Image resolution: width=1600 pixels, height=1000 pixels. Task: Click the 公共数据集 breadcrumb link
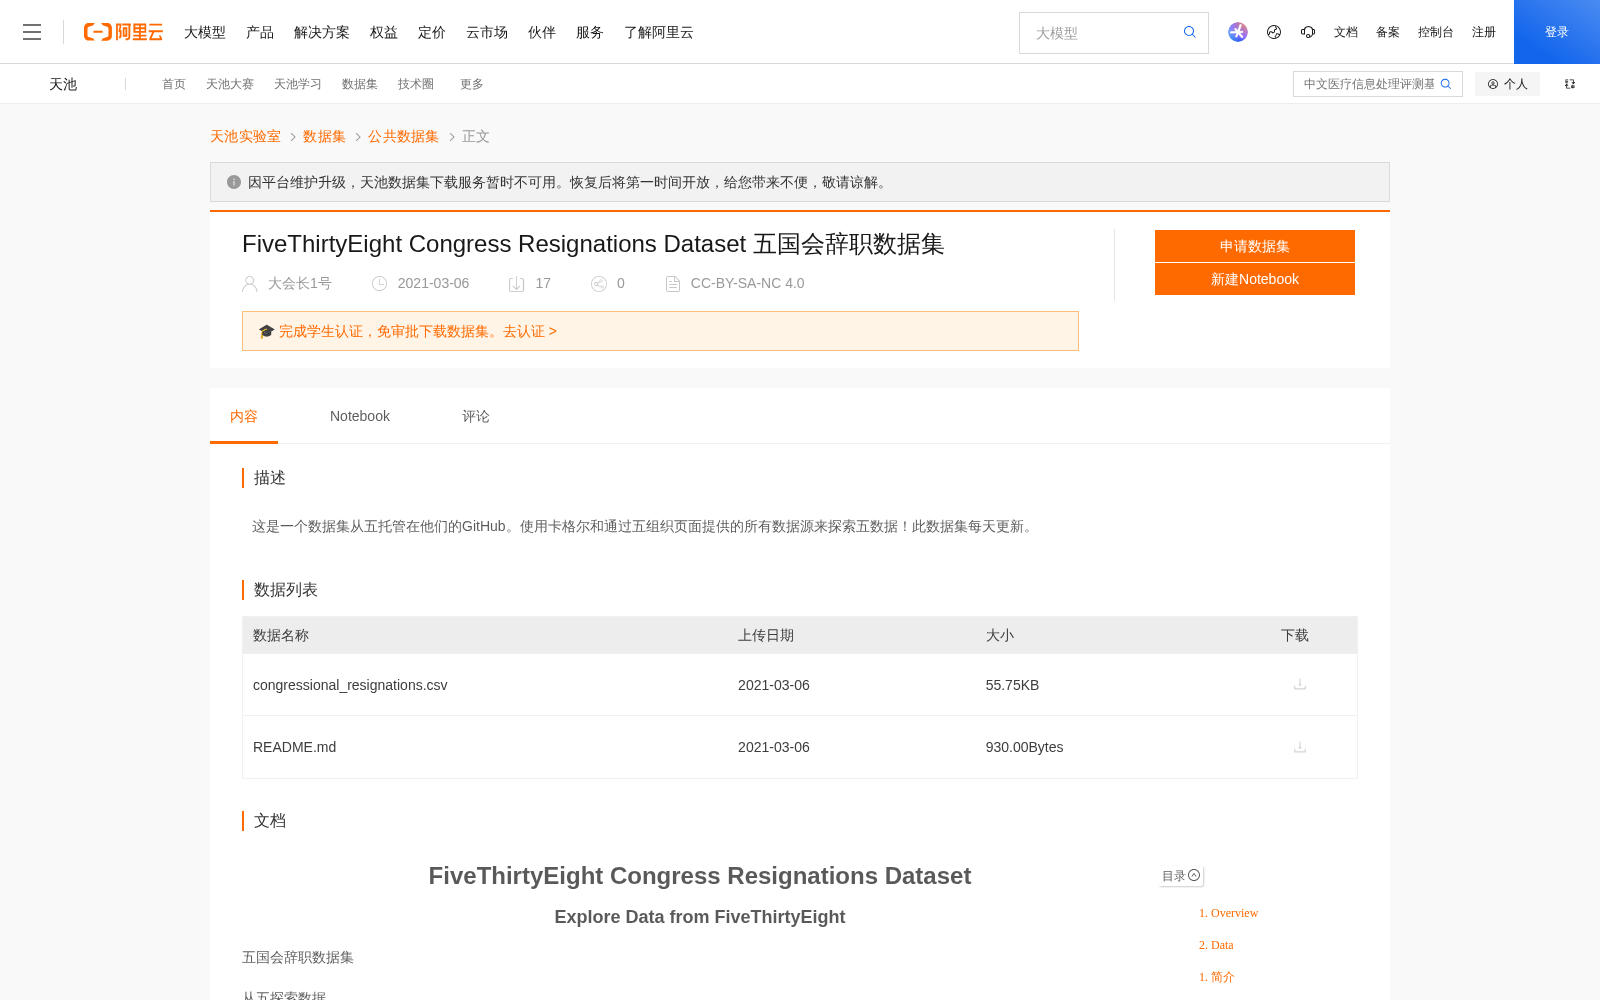point(403,136)
